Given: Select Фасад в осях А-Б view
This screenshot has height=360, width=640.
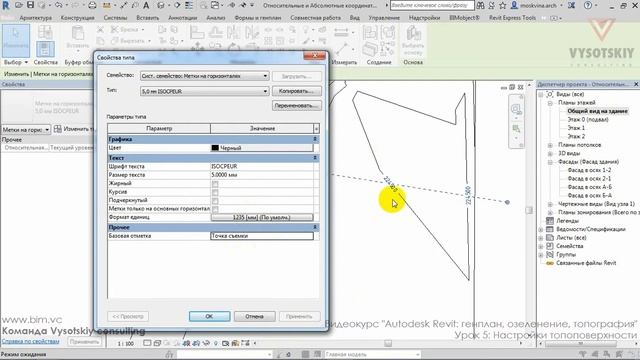Looking at the screenshot, I should pos(589,187).
